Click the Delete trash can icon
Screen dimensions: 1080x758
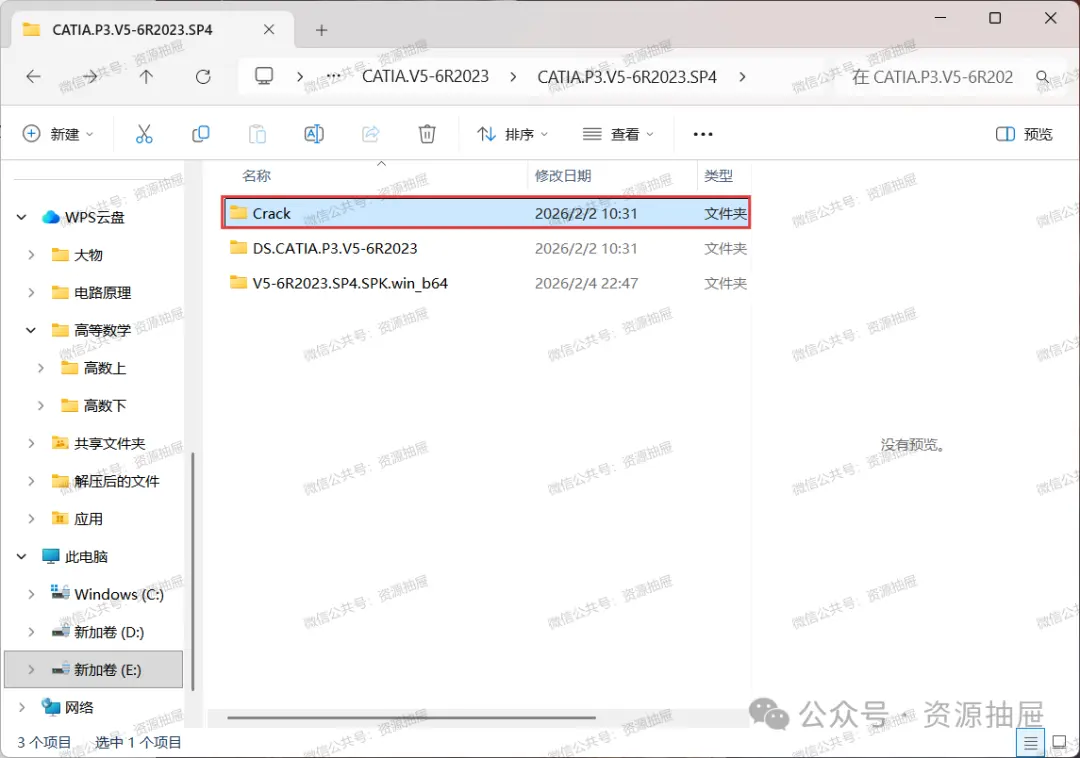[427, 134]
